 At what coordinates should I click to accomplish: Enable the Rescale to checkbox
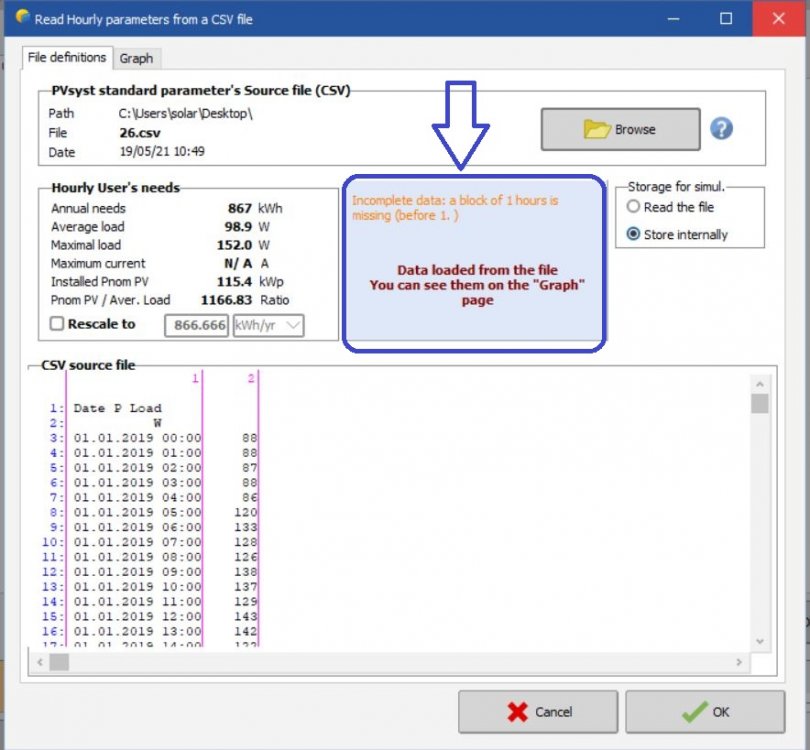point(57,325)
